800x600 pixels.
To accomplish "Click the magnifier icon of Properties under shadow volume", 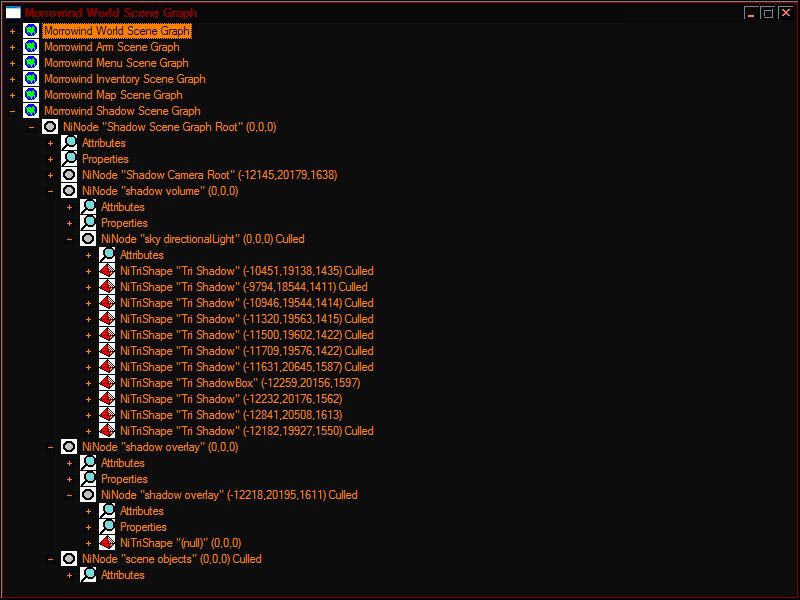I will pos(88,223).
